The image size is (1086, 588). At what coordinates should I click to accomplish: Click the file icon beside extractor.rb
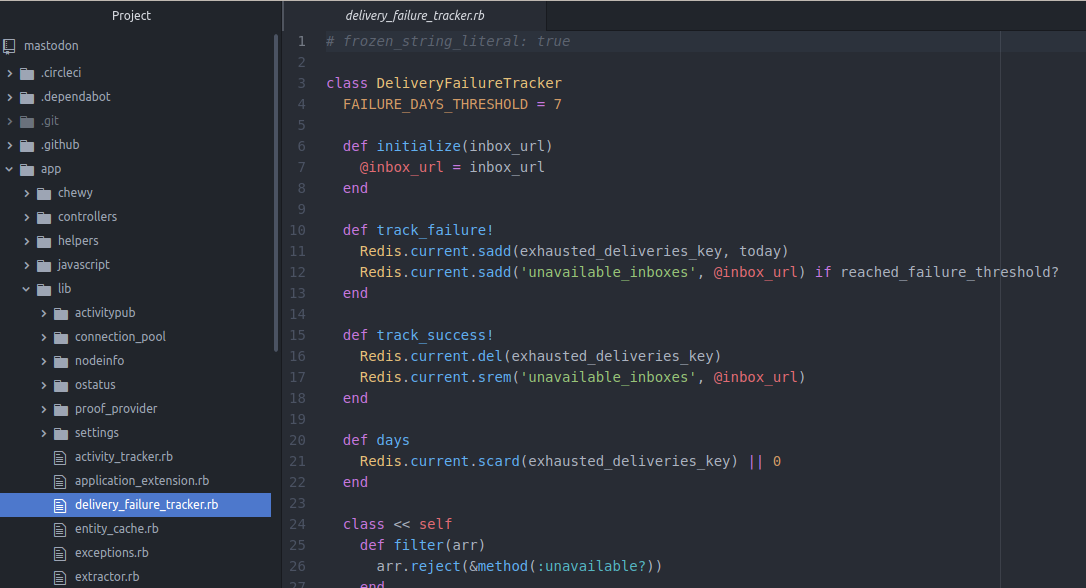tap(60, 576)
